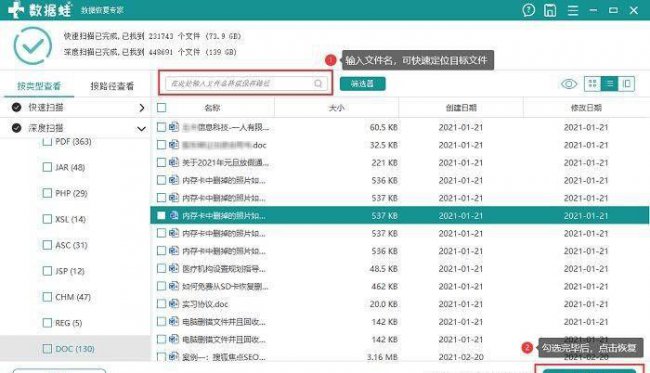This screenshot has height=373, width=650.
Task: Click Word icon of 医疗机构设置规划指导 file
Action: (x=174, y=268)
